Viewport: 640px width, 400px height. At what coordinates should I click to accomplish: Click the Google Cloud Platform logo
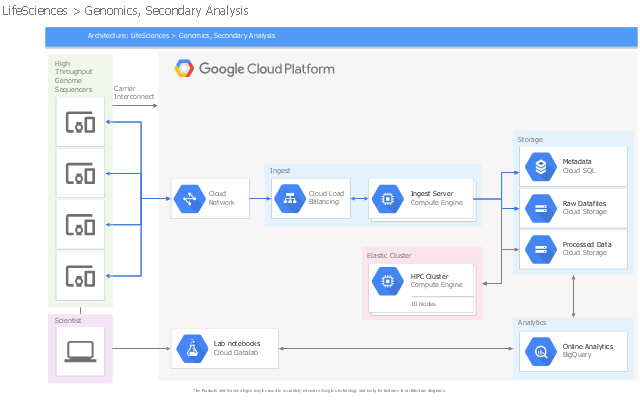(x=254, y=69)
